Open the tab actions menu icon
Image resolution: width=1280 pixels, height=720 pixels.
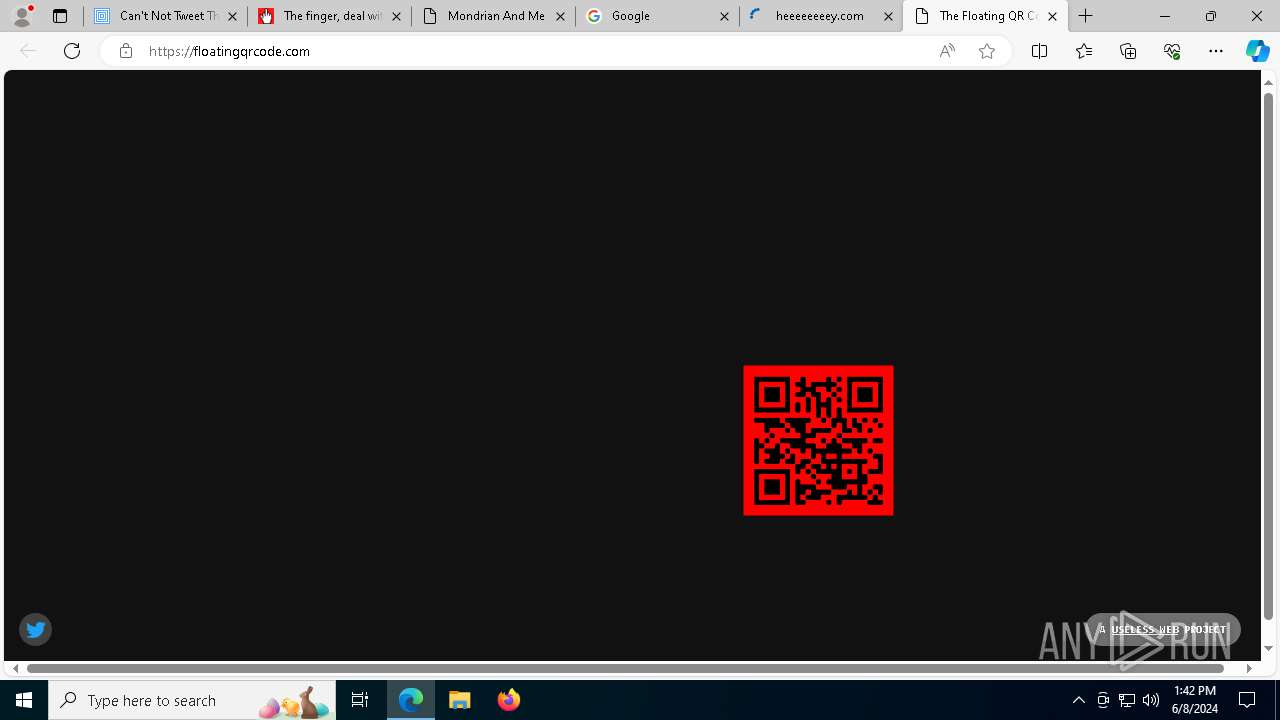[60, 16]
